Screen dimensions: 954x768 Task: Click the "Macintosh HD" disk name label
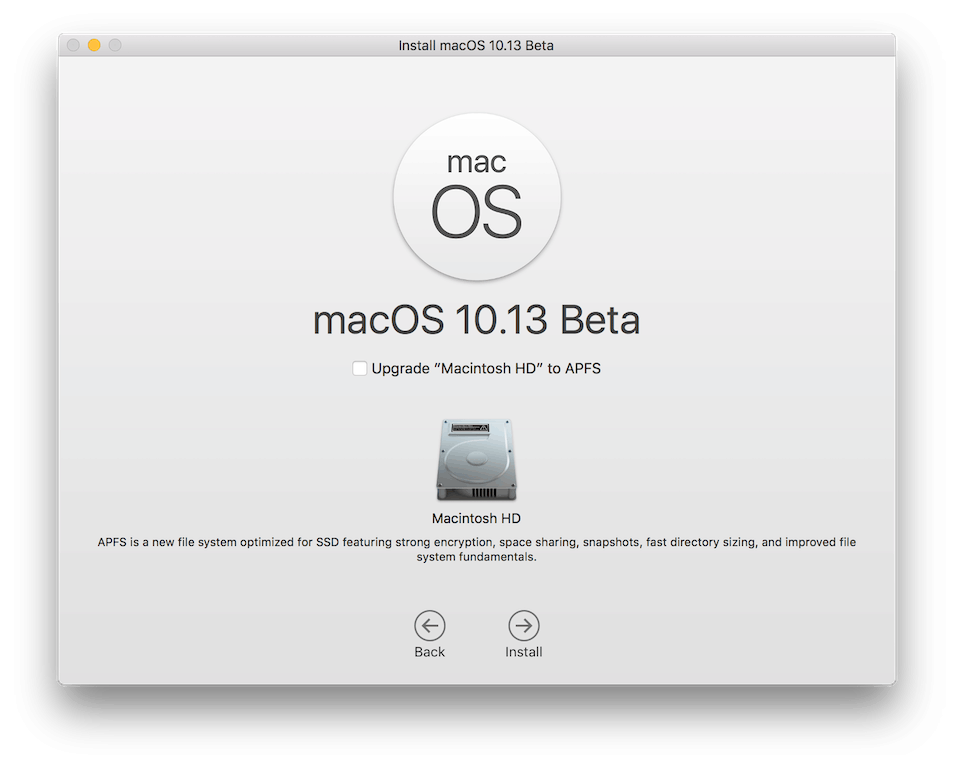(476, 518)
